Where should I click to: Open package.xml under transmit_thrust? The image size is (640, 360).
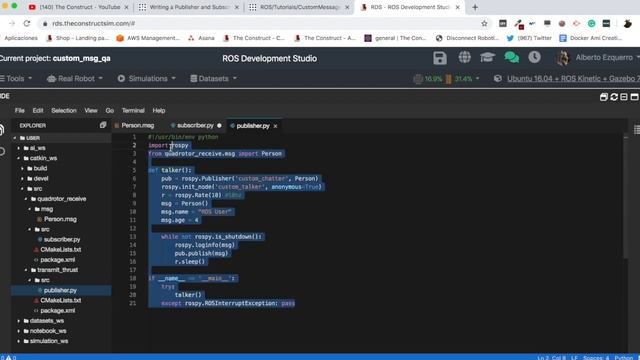(x=58, y=311)
